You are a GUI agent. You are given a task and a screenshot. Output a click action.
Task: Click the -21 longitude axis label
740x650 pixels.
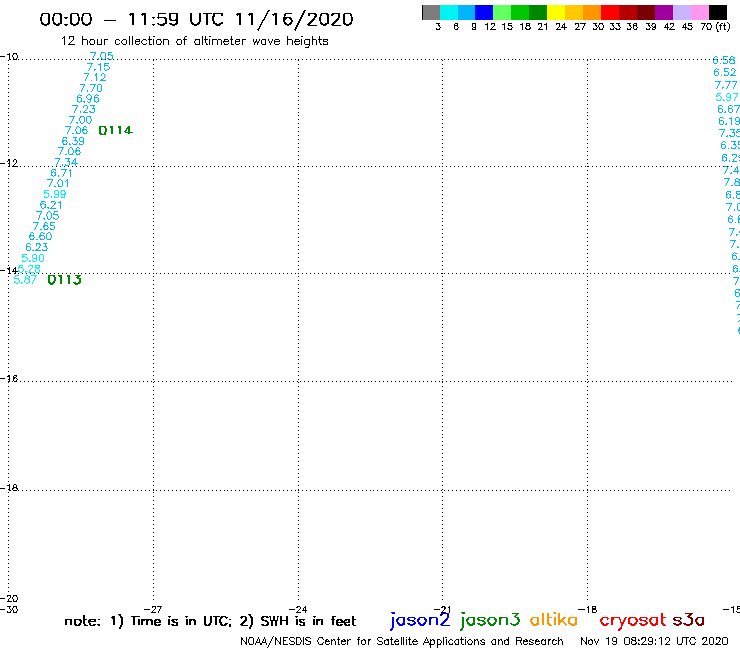[442, 609]
